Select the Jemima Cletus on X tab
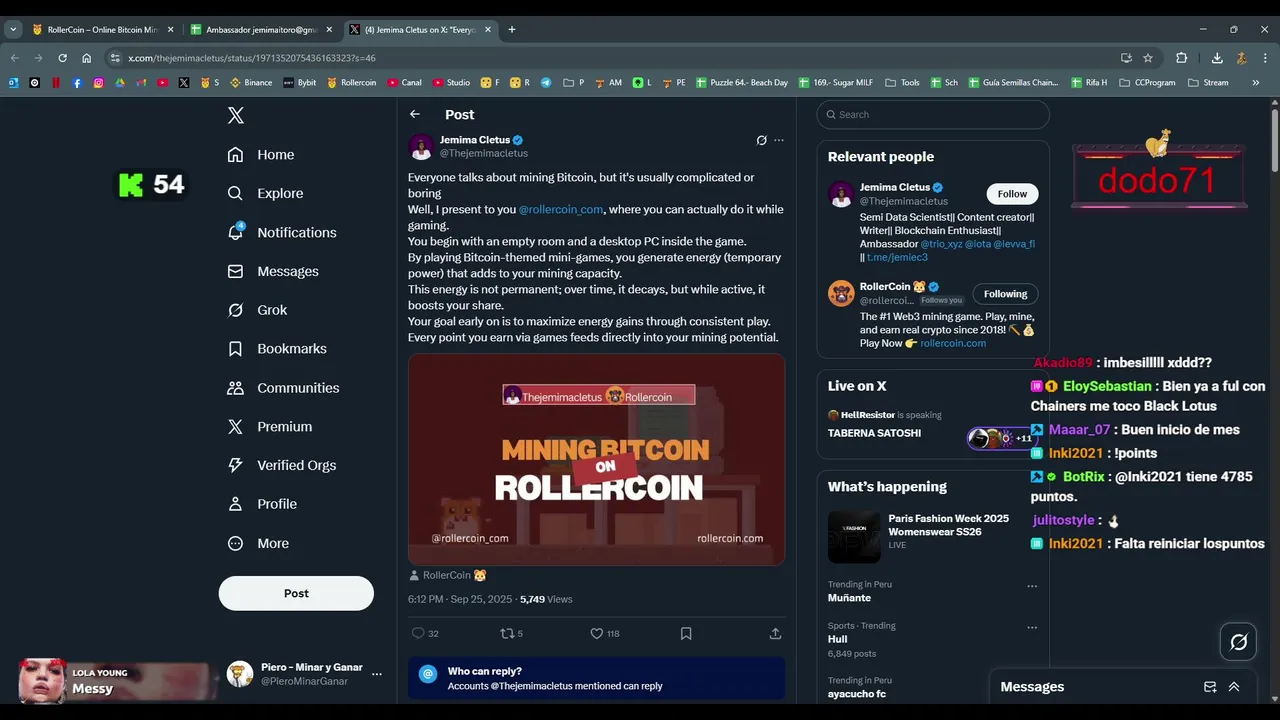The height and width of the screenshot is (720, 1280). pyautogui.click(x=420, y=29)
